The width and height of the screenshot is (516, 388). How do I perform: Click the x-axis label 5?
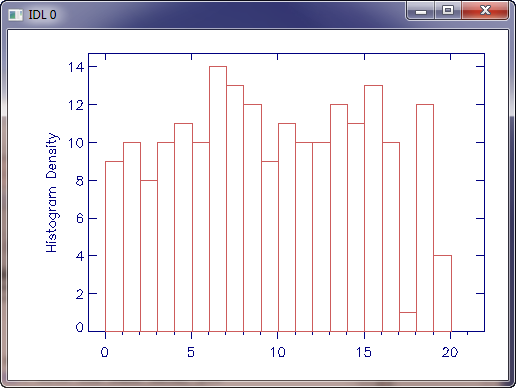click(191, 352)
